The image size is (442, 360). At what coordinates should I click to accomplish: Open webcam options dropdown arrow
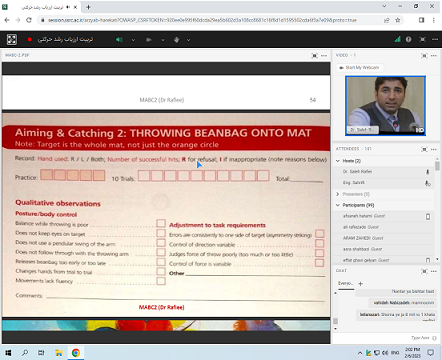click(x=163, y=40)
